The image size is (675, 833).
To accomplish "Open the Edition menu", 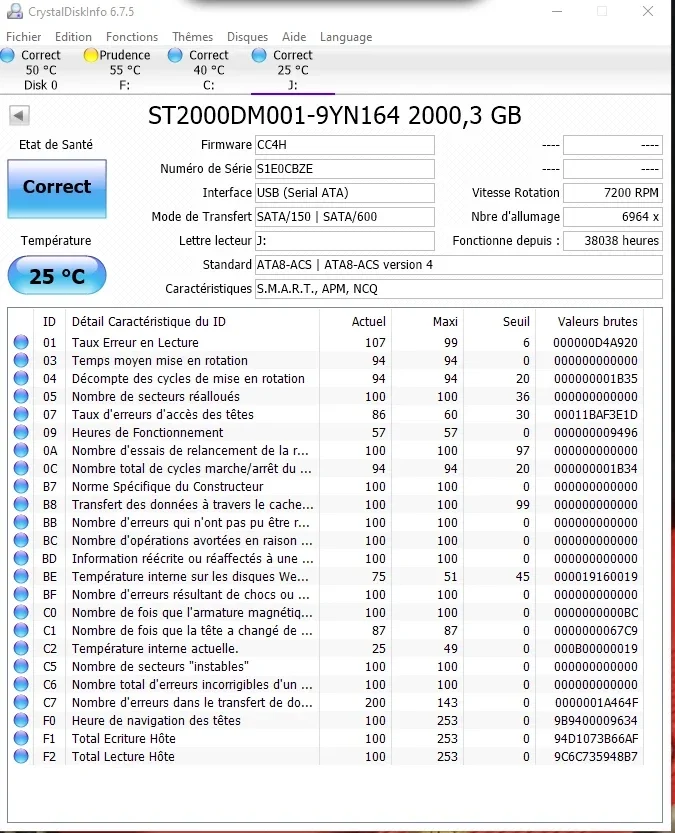I will pyautogui.click(x=73, y=37).
